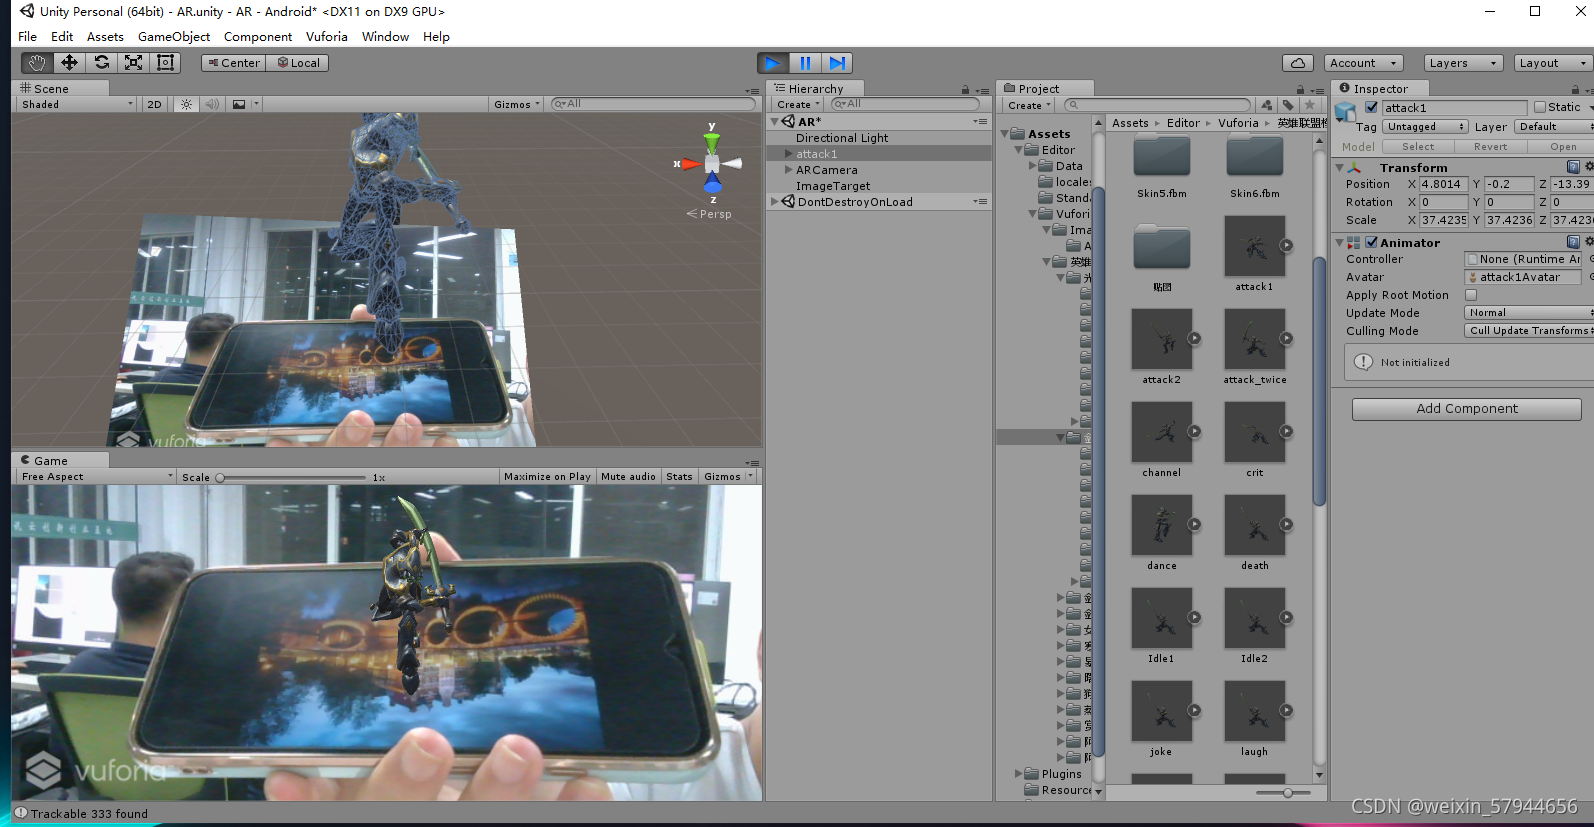The image size is (1594, 827).
Task: Enable Apply Root Motion checkbox
Action: [1471, 295]
